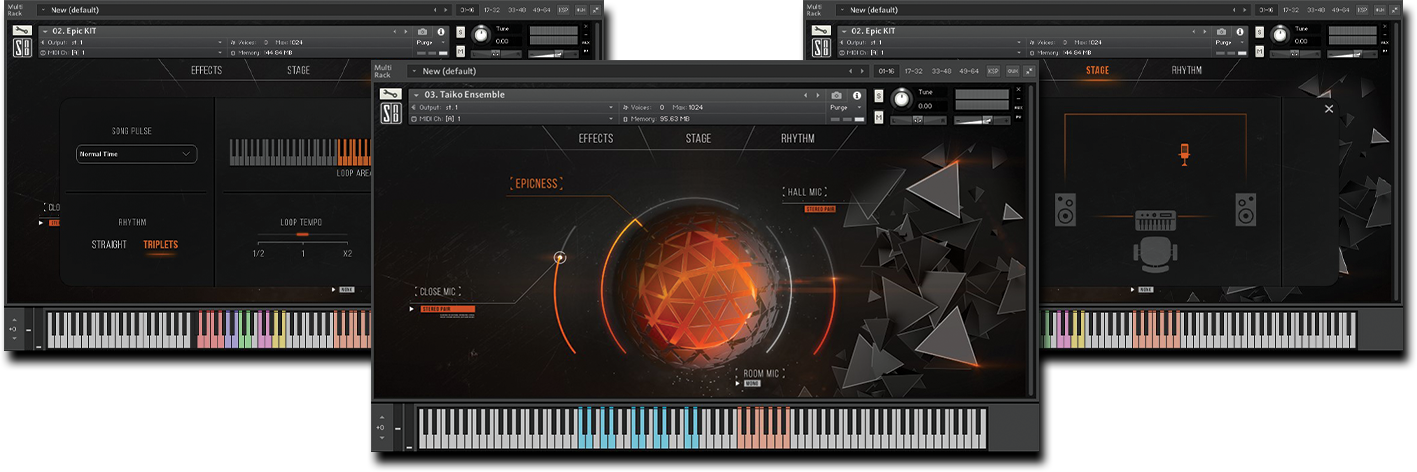Switch to the EFFECTS tab in Taiko Ensemble

point(596,138)
